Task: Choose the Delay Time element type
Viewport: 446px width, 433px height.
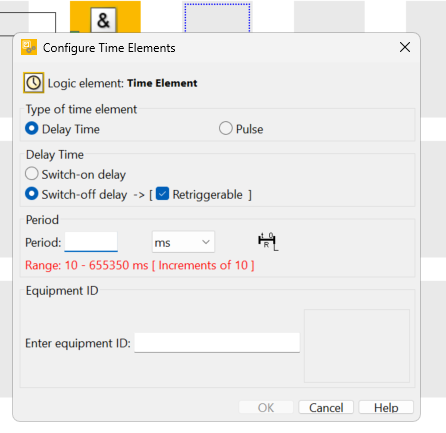Action: click(62, 129)
